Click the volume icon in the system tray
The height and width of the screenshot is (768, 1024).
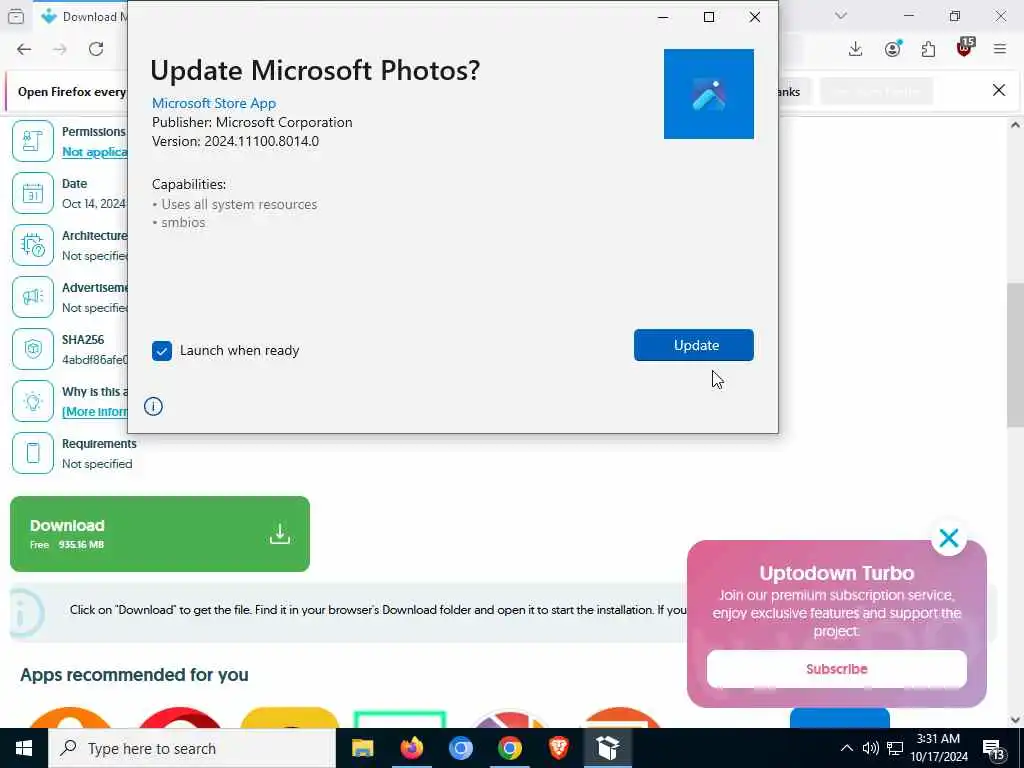click(x=871, y=748)
